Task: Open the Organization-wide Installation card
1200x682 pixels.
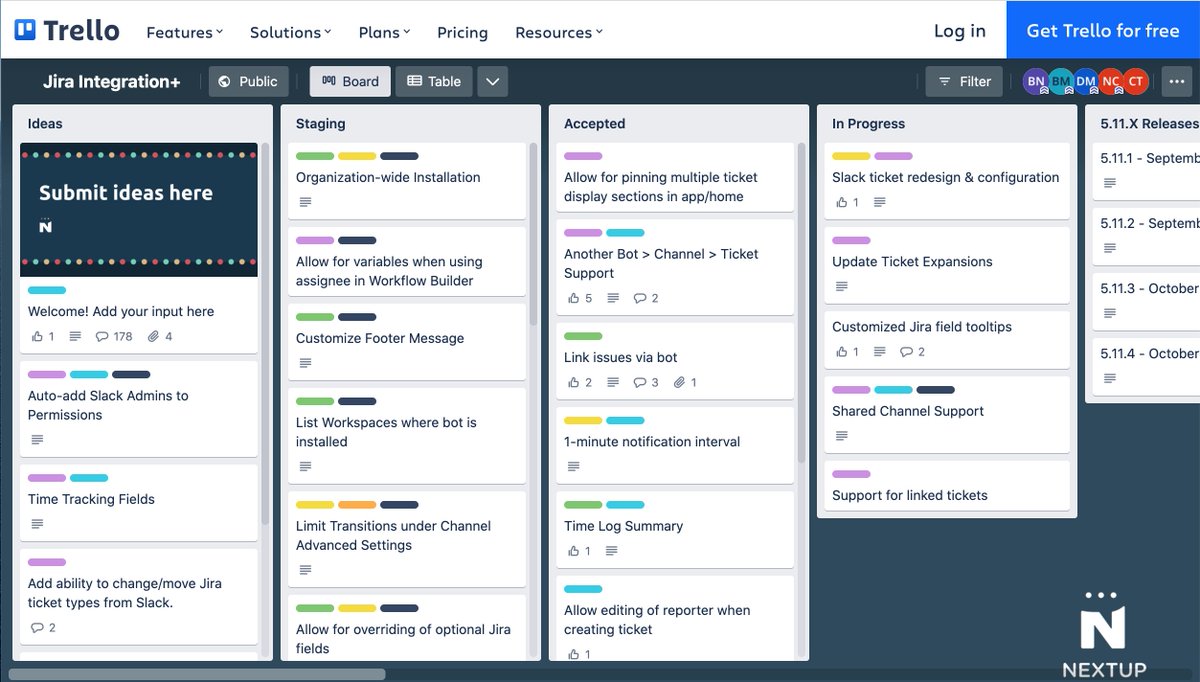Action: tap(407, 181)
